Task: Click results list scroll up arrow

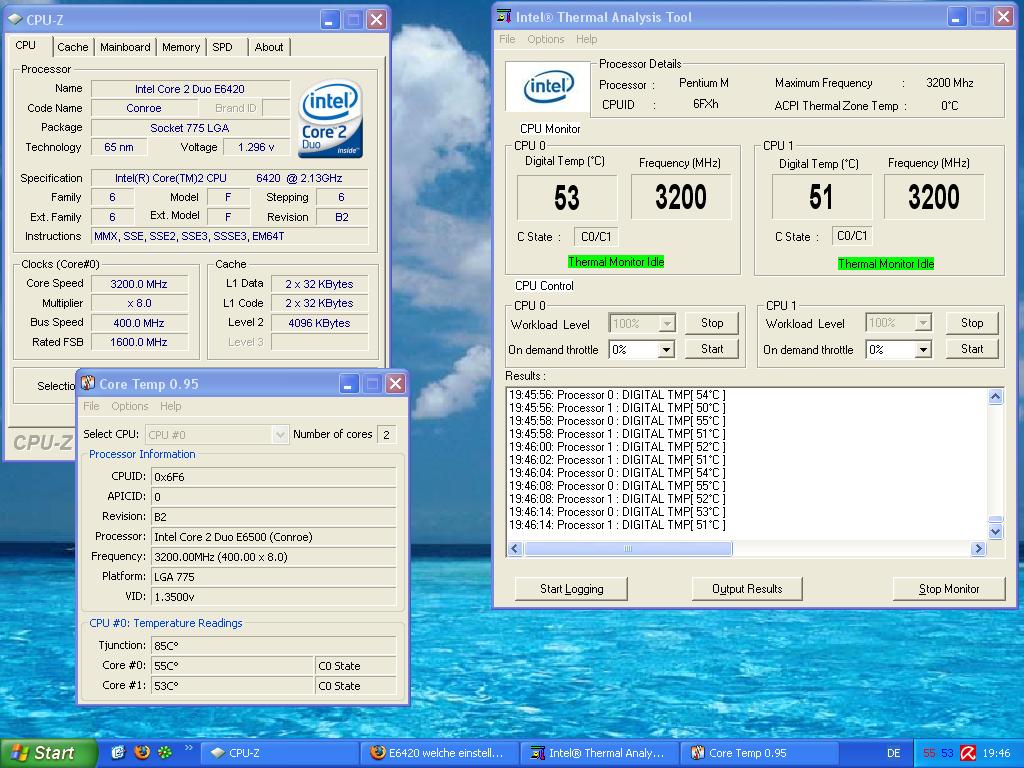Action: click(995, 396)
